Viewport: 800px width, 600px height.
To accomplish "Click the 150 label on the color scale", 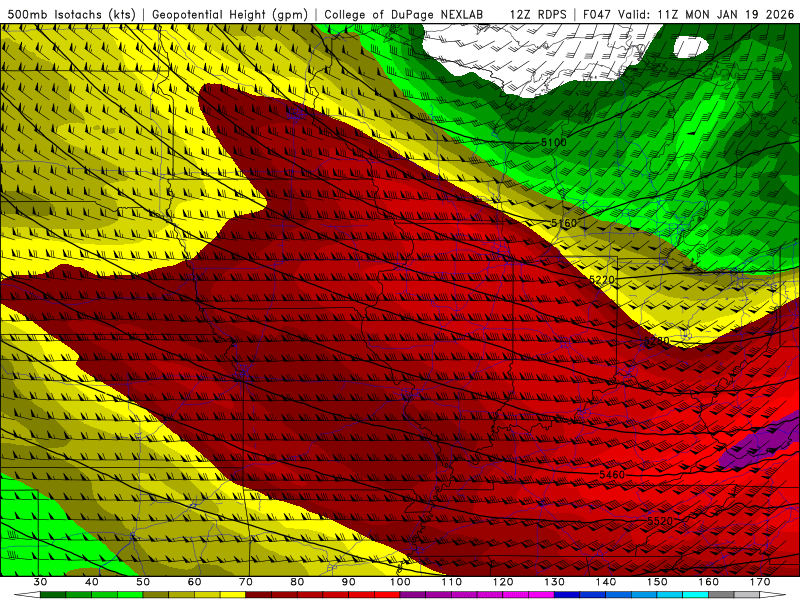I will point(657,582).
